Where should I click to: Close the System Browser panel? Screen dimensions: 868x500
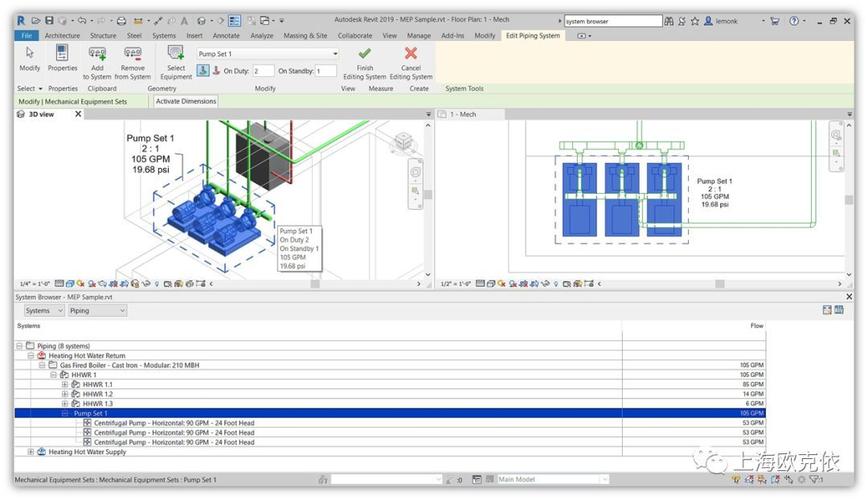pyautogui.click(x=849, y=297)
